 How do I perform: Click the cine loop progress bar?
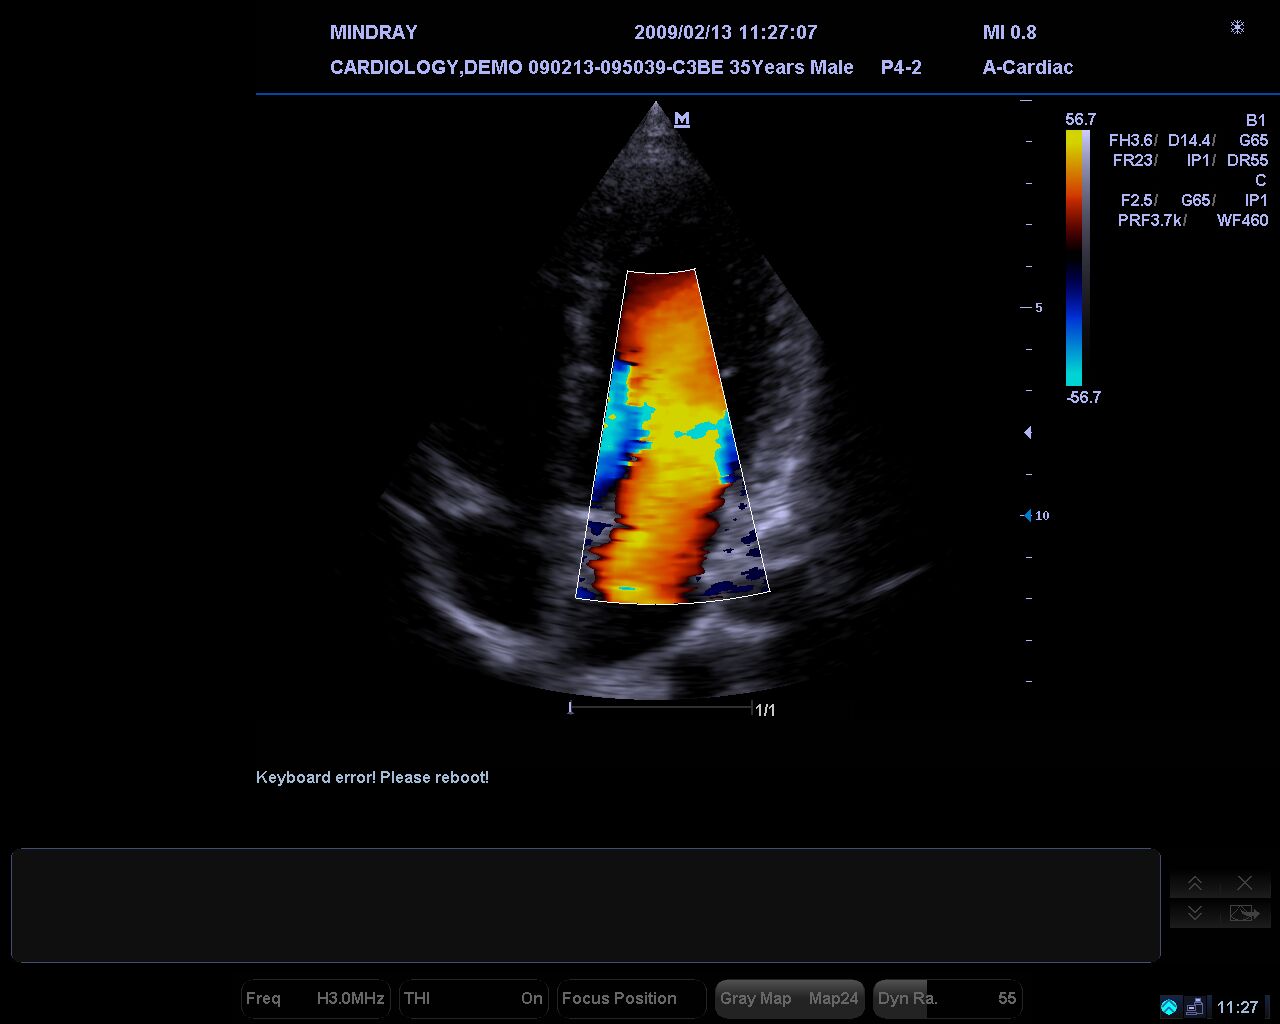660,708
